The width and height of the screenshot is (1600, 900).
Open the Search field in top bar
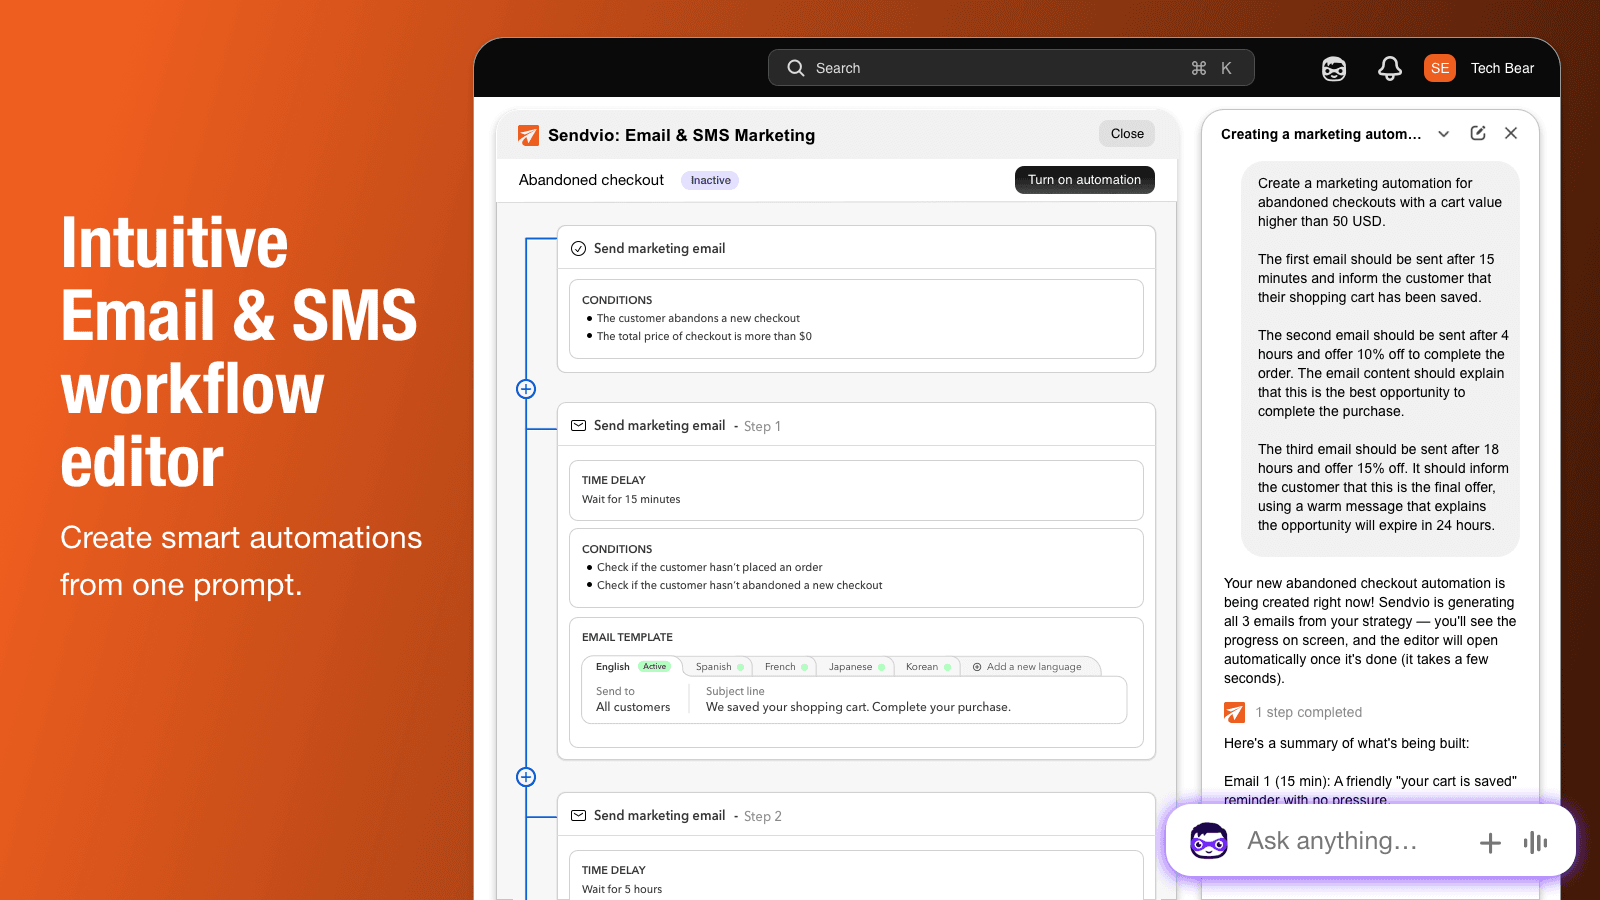1011,68
